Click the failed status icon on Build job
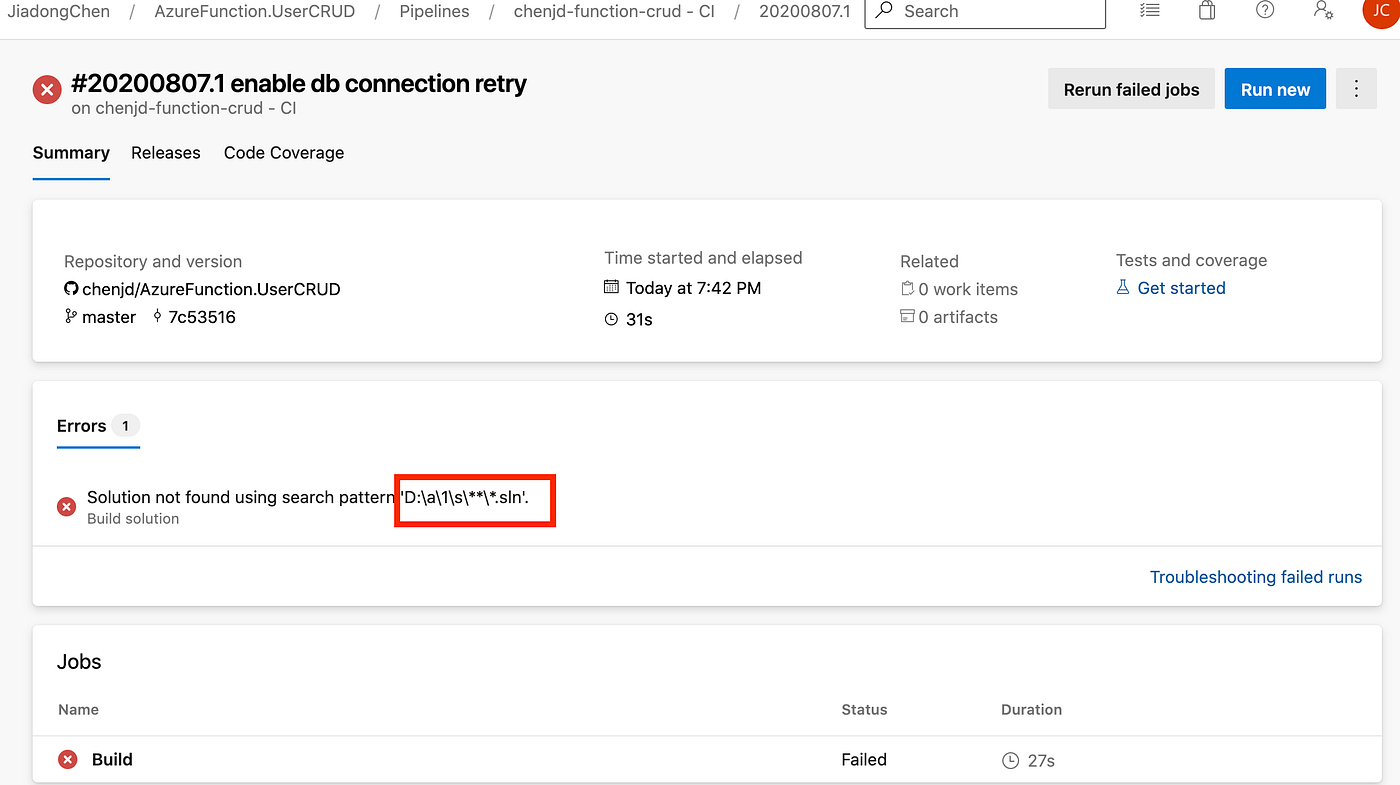Screen dimensions: 1400x785 pos(66,759)
